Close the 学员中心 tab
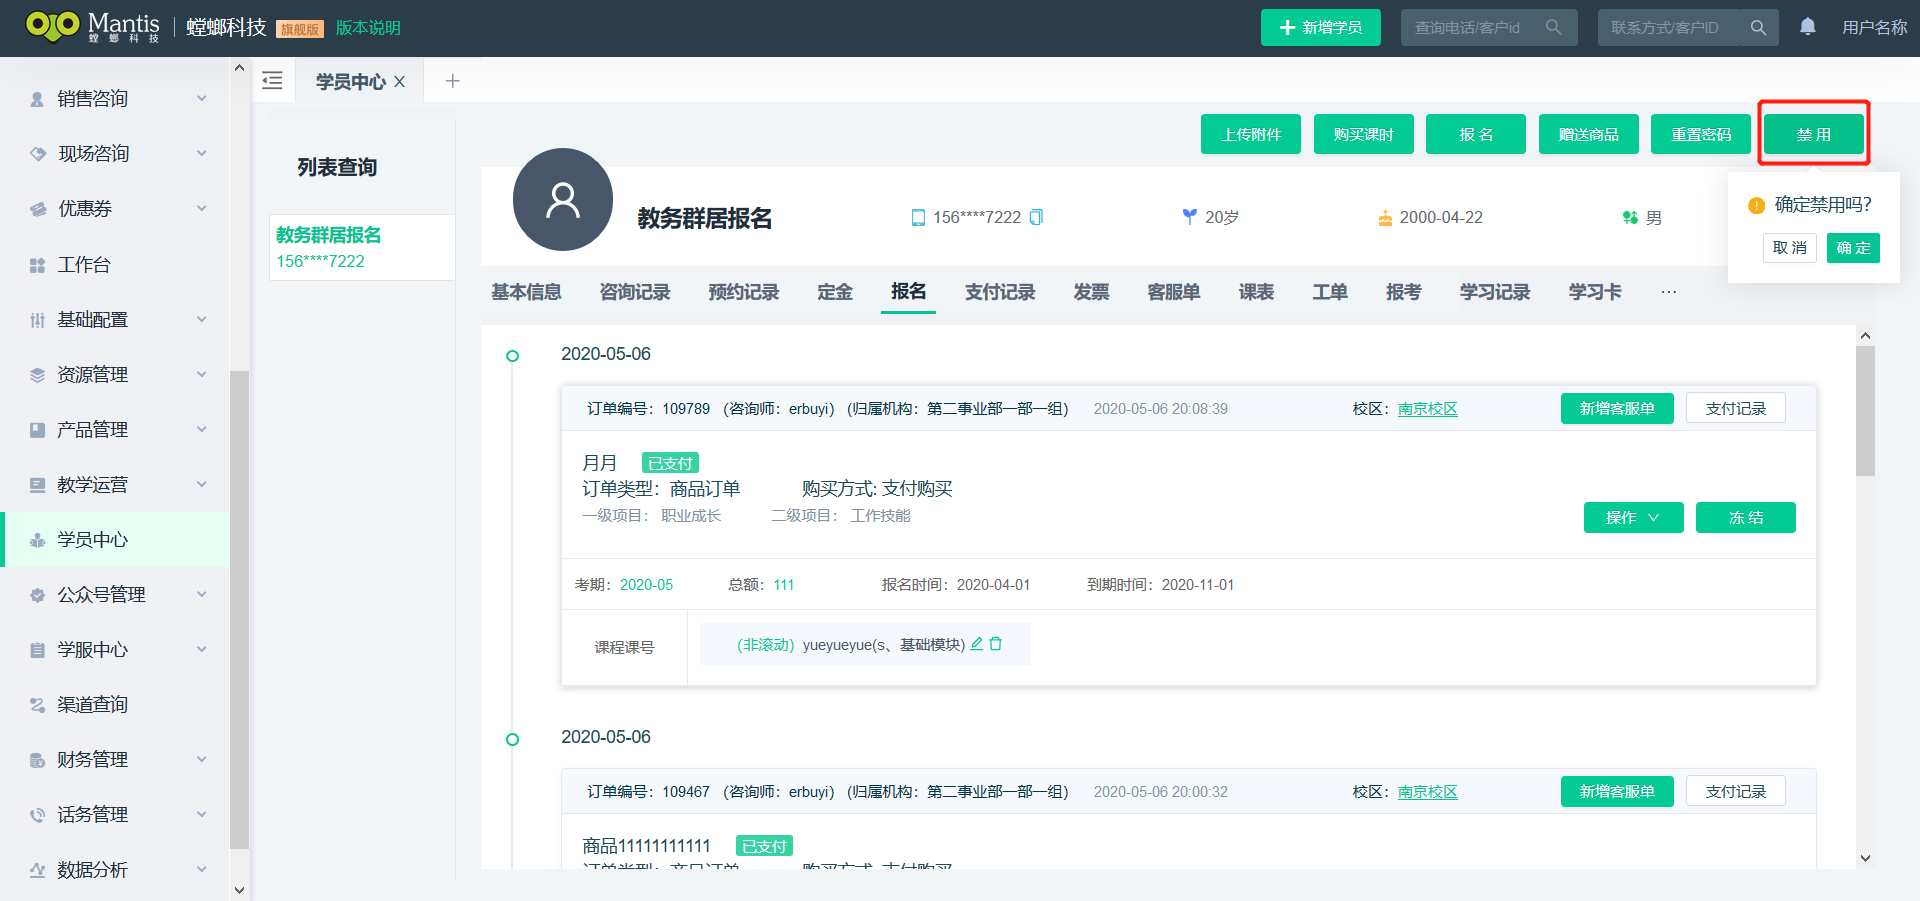 pos(399,82)
